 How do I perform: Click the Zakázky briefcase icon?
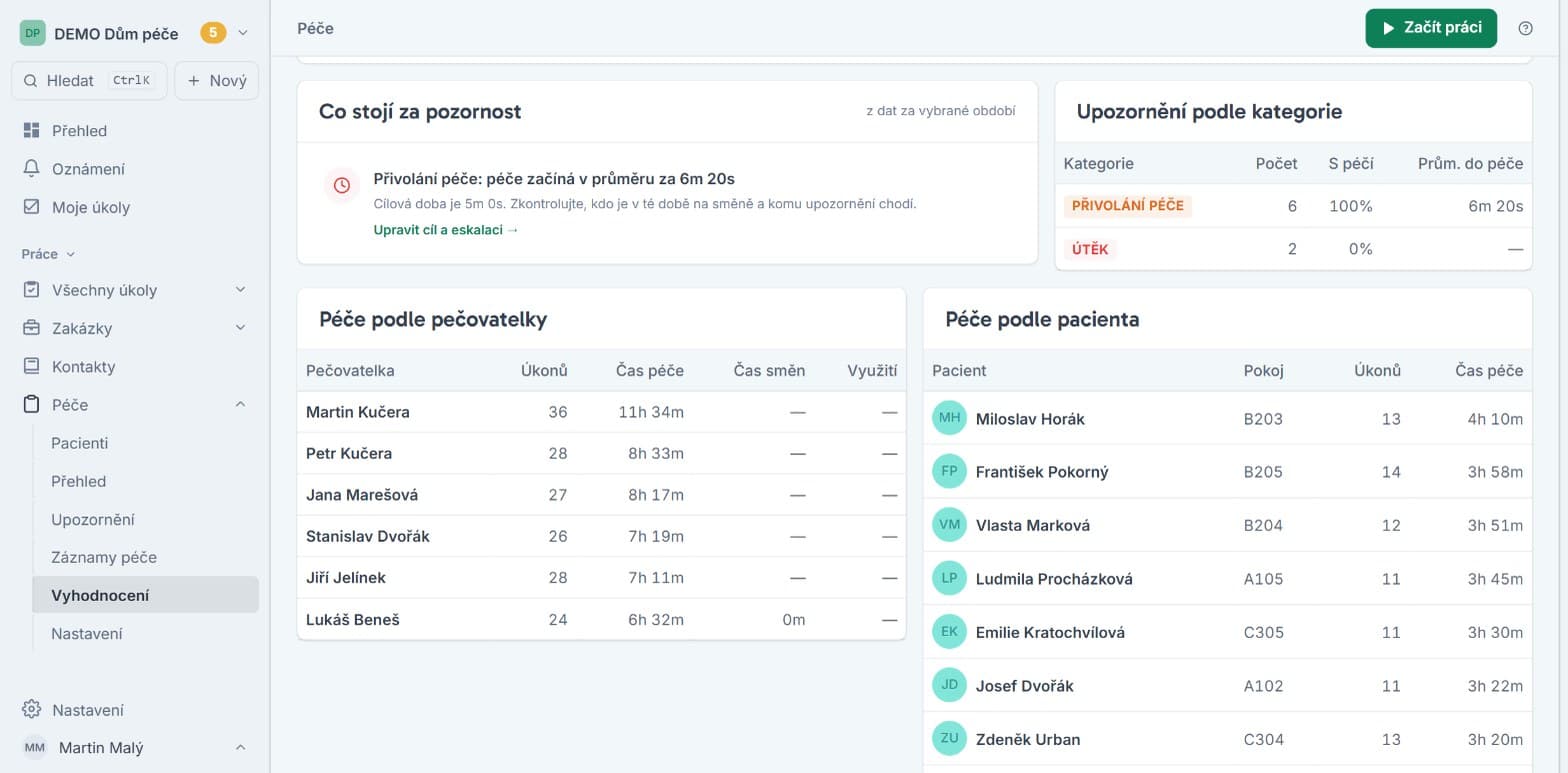click(x=32, y=328)
